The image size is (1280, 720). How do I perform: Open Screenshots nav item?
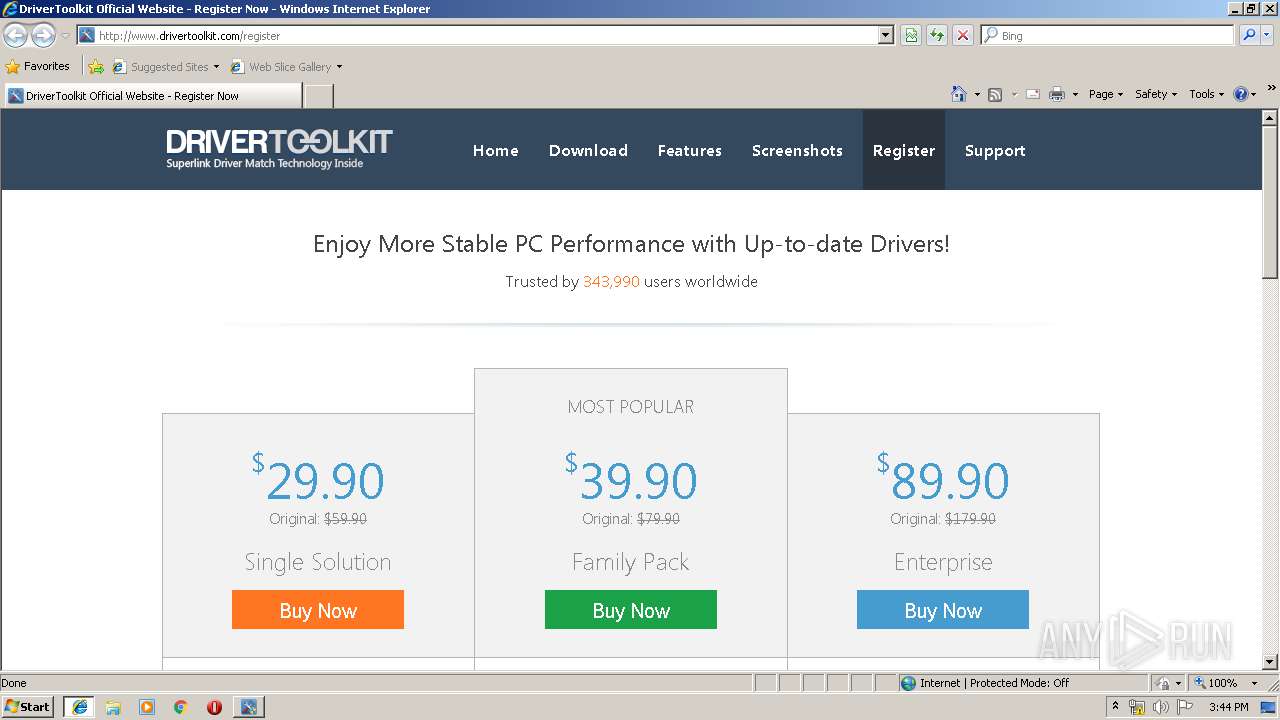[x=797, y=150]
